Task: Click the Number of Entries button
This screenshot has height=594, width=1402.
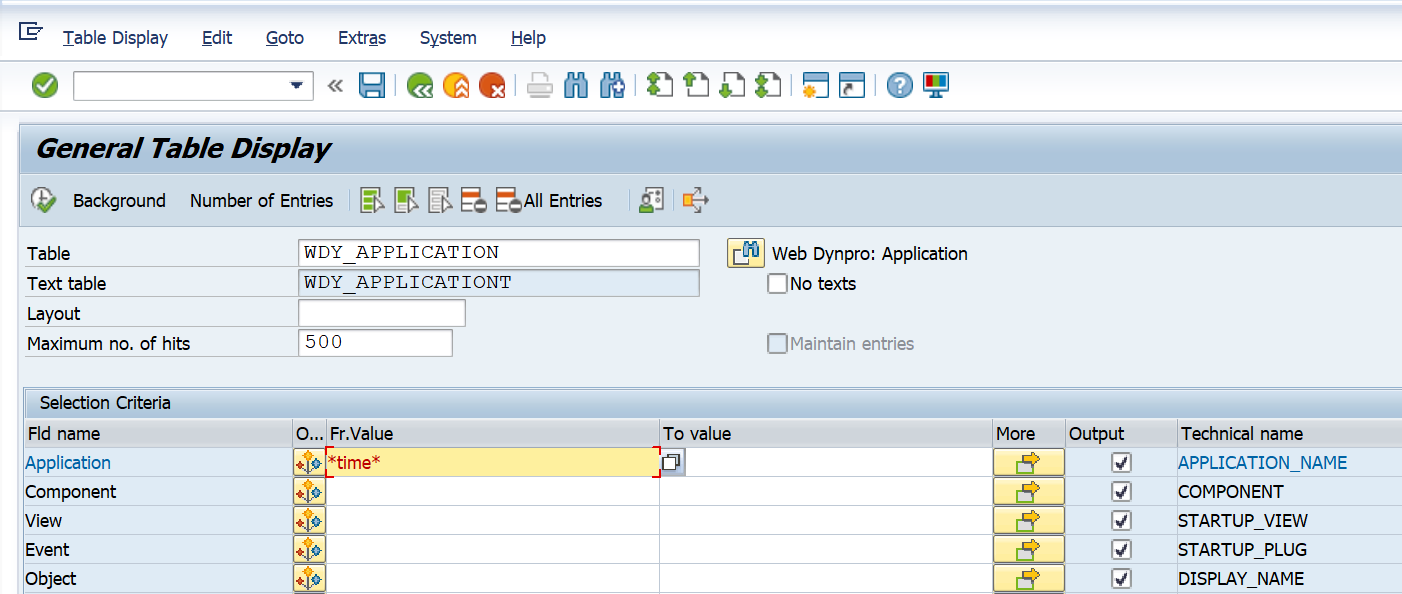Action: pyautogui.click(x=261, y=200)
